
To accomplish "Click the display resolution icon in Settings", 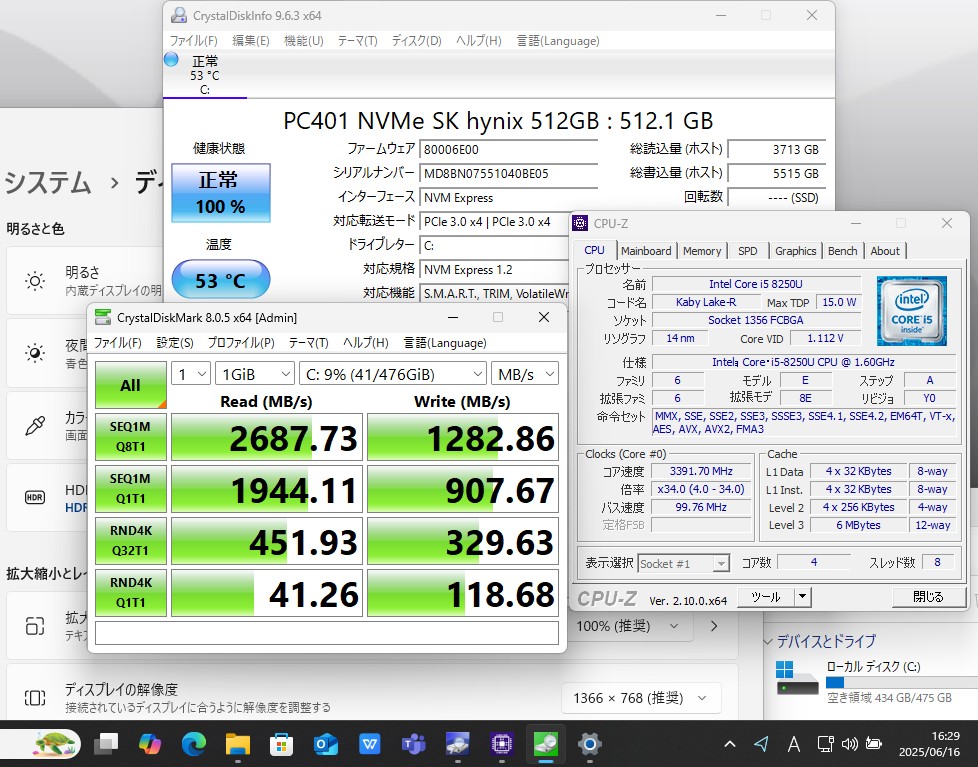I will click(x=35, y=698).
